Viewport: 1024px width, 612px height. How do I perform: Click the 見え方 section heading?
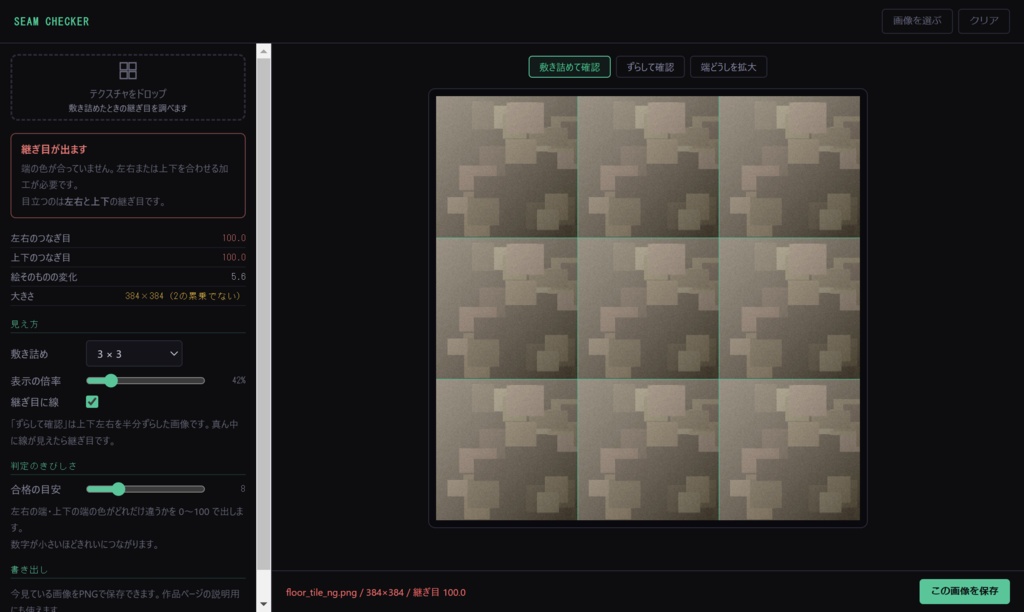(24, 324)
